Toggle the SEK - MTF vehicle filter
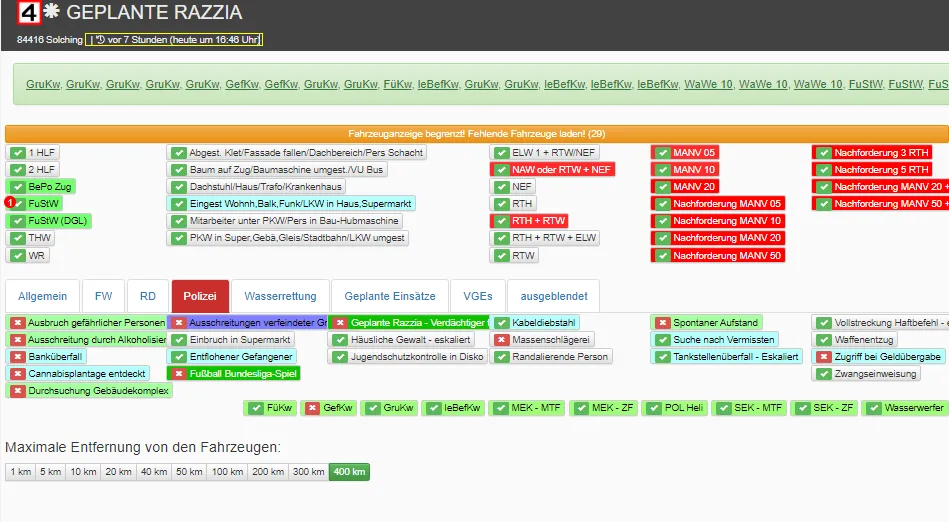 tap(750, 408)
